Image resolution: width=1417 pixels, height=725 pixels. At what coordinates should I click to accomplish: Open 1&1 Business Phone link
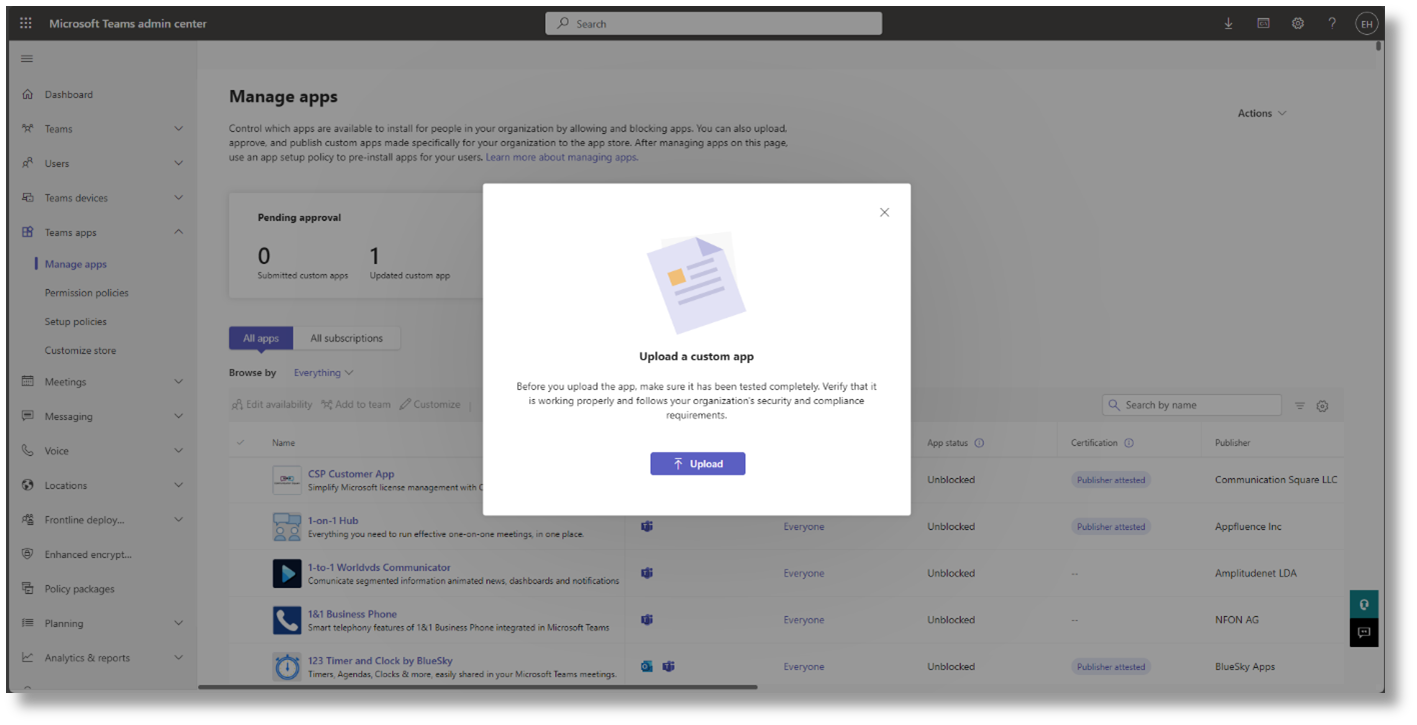(352, 614)
